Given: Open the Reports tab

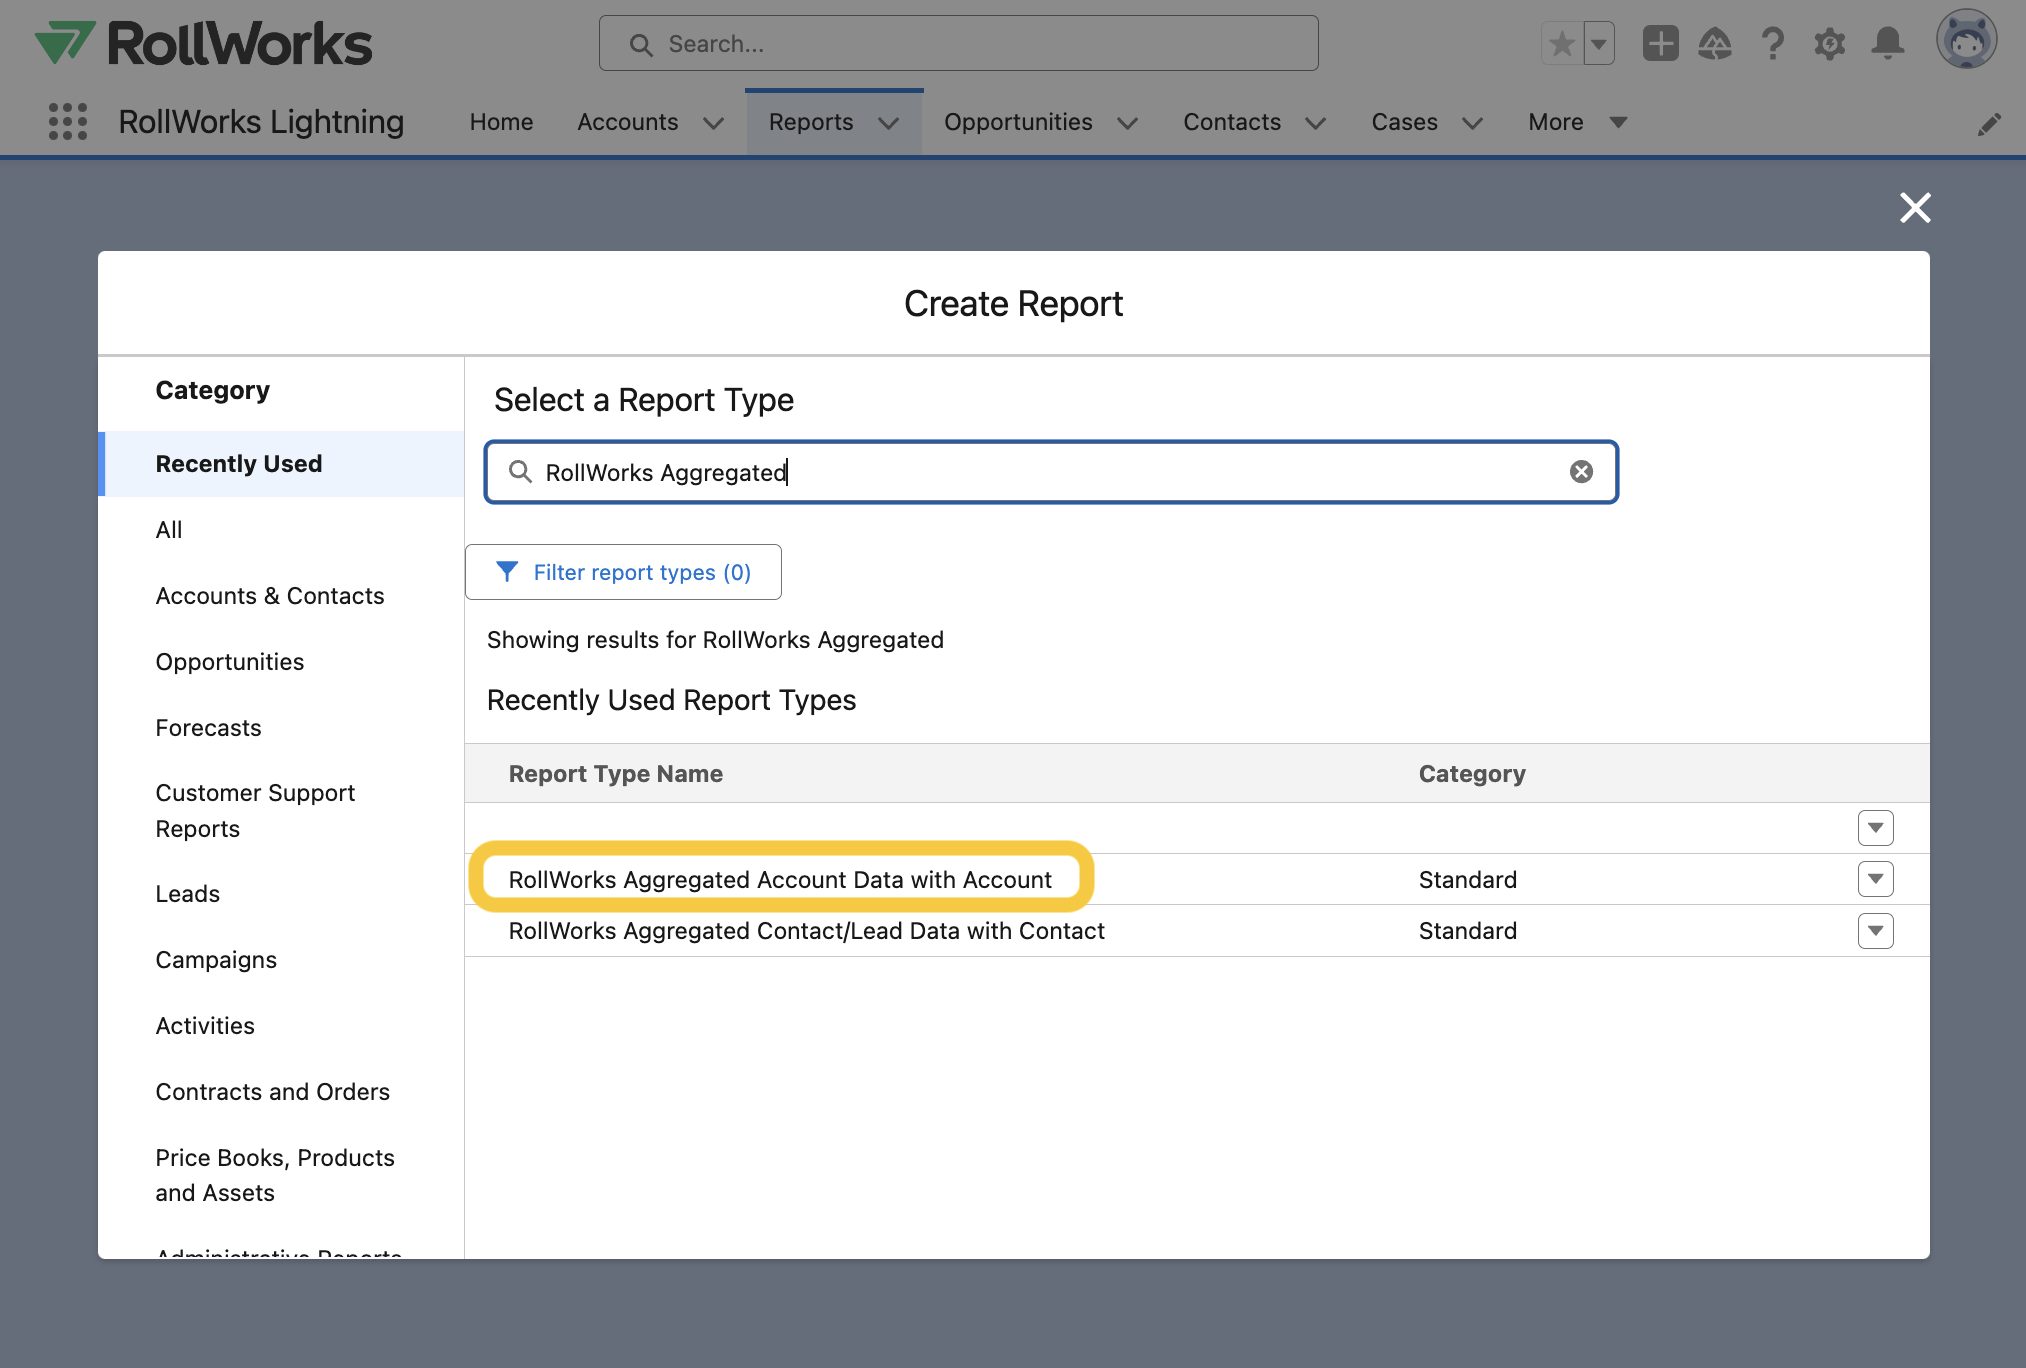Looking at the screenshot, I should pyautogui.click(x=811, y=122).
